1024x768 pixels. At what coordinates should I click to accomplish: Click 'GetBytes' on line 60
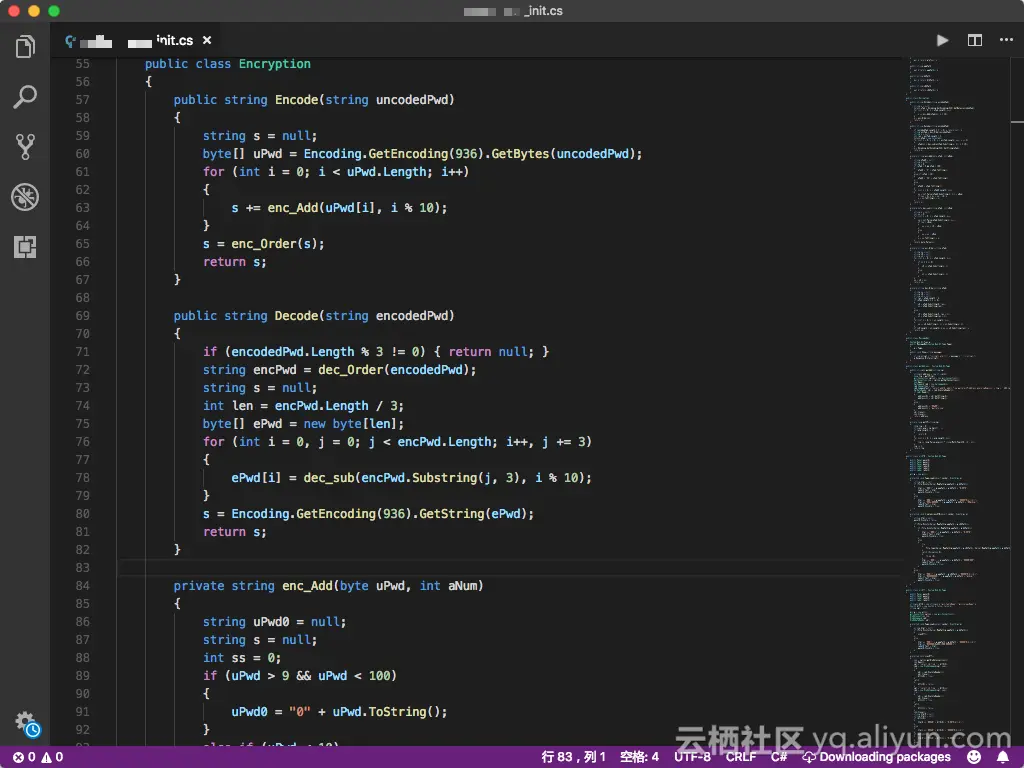pos(520,154)
